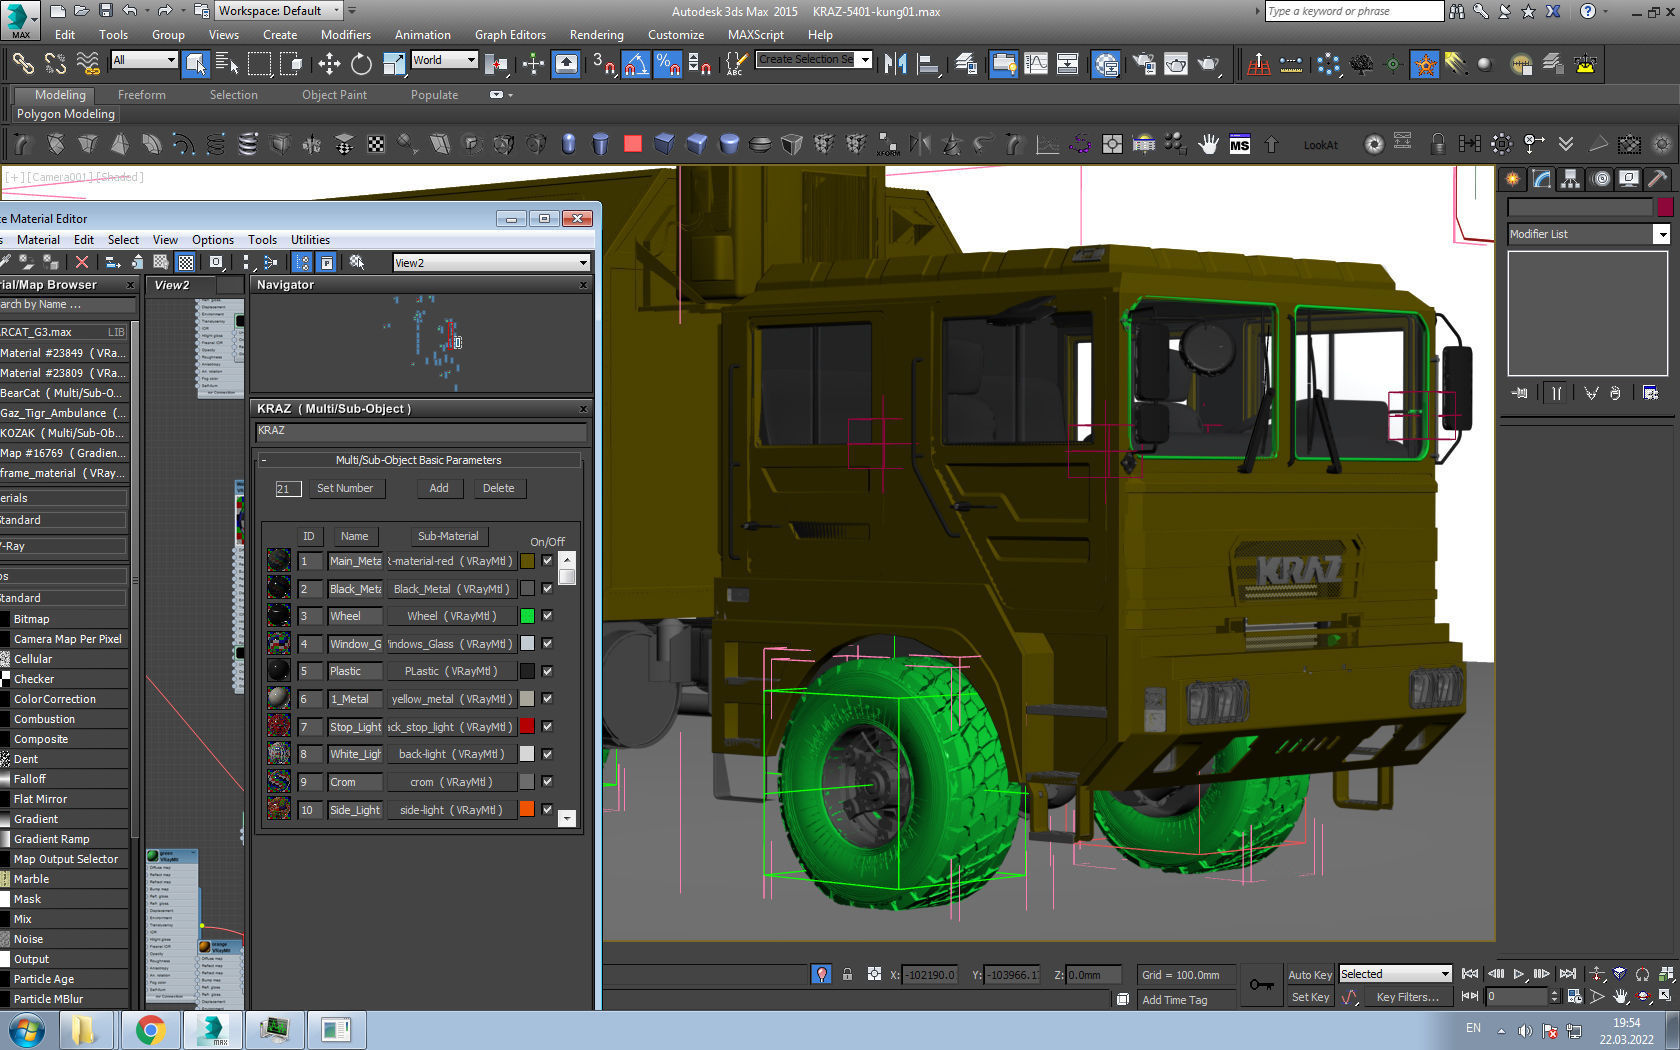The width and height of the screenshot is (1680, 1050).
Task: Toggle Isolate Selection lightbulb in status bar
Action: 821,974
